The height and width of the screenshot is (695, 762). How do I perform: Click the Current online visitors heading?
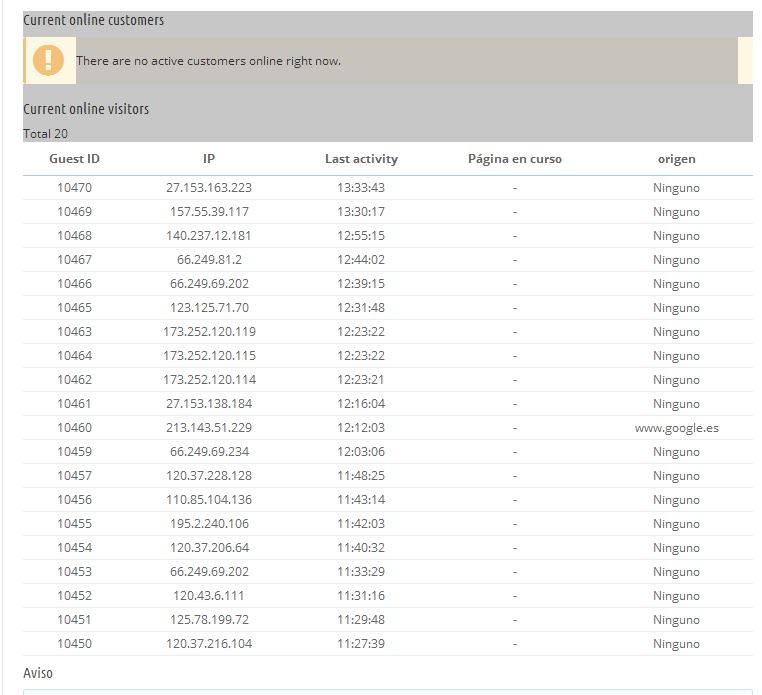point(86,109)
